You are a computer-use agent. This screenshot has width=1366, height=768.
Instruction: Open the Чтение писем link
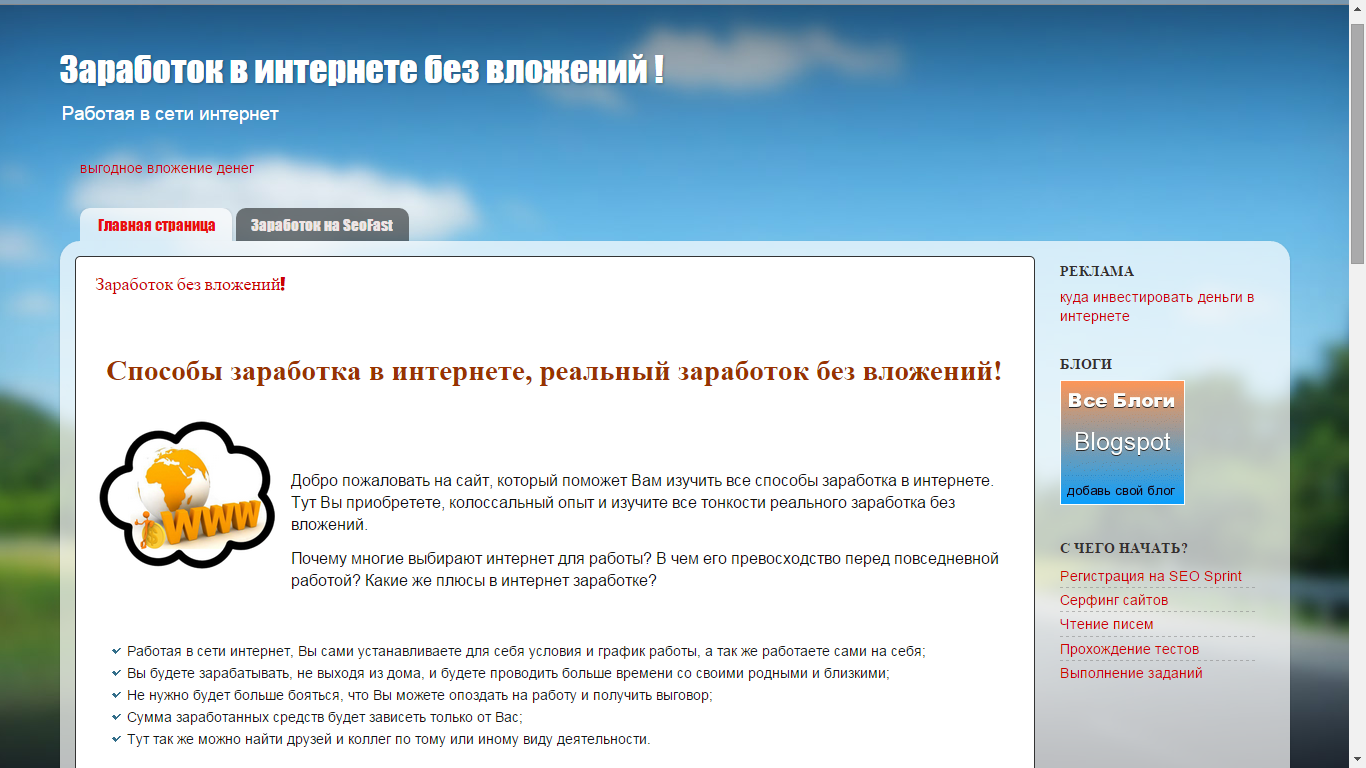(x=1107, y=624)
